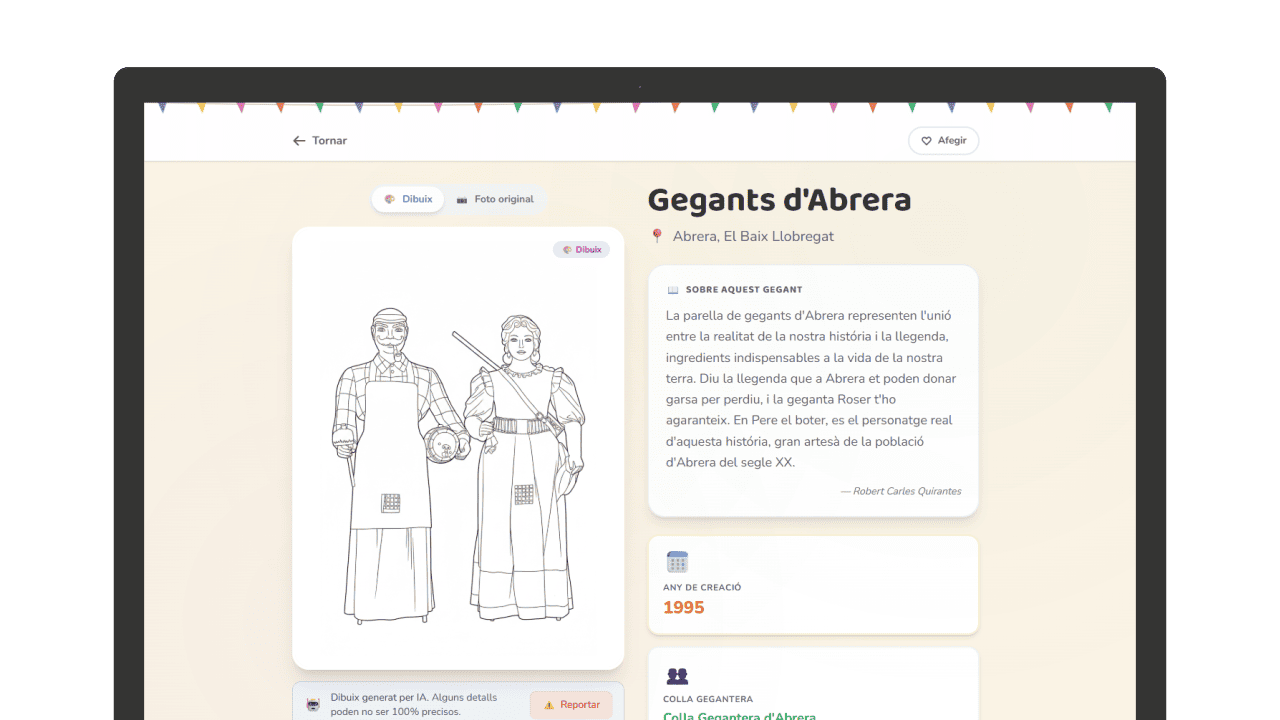Screen dimensions: 1280x720
Task: Click the heart icon in Afegir button
Action: [926, 141]
